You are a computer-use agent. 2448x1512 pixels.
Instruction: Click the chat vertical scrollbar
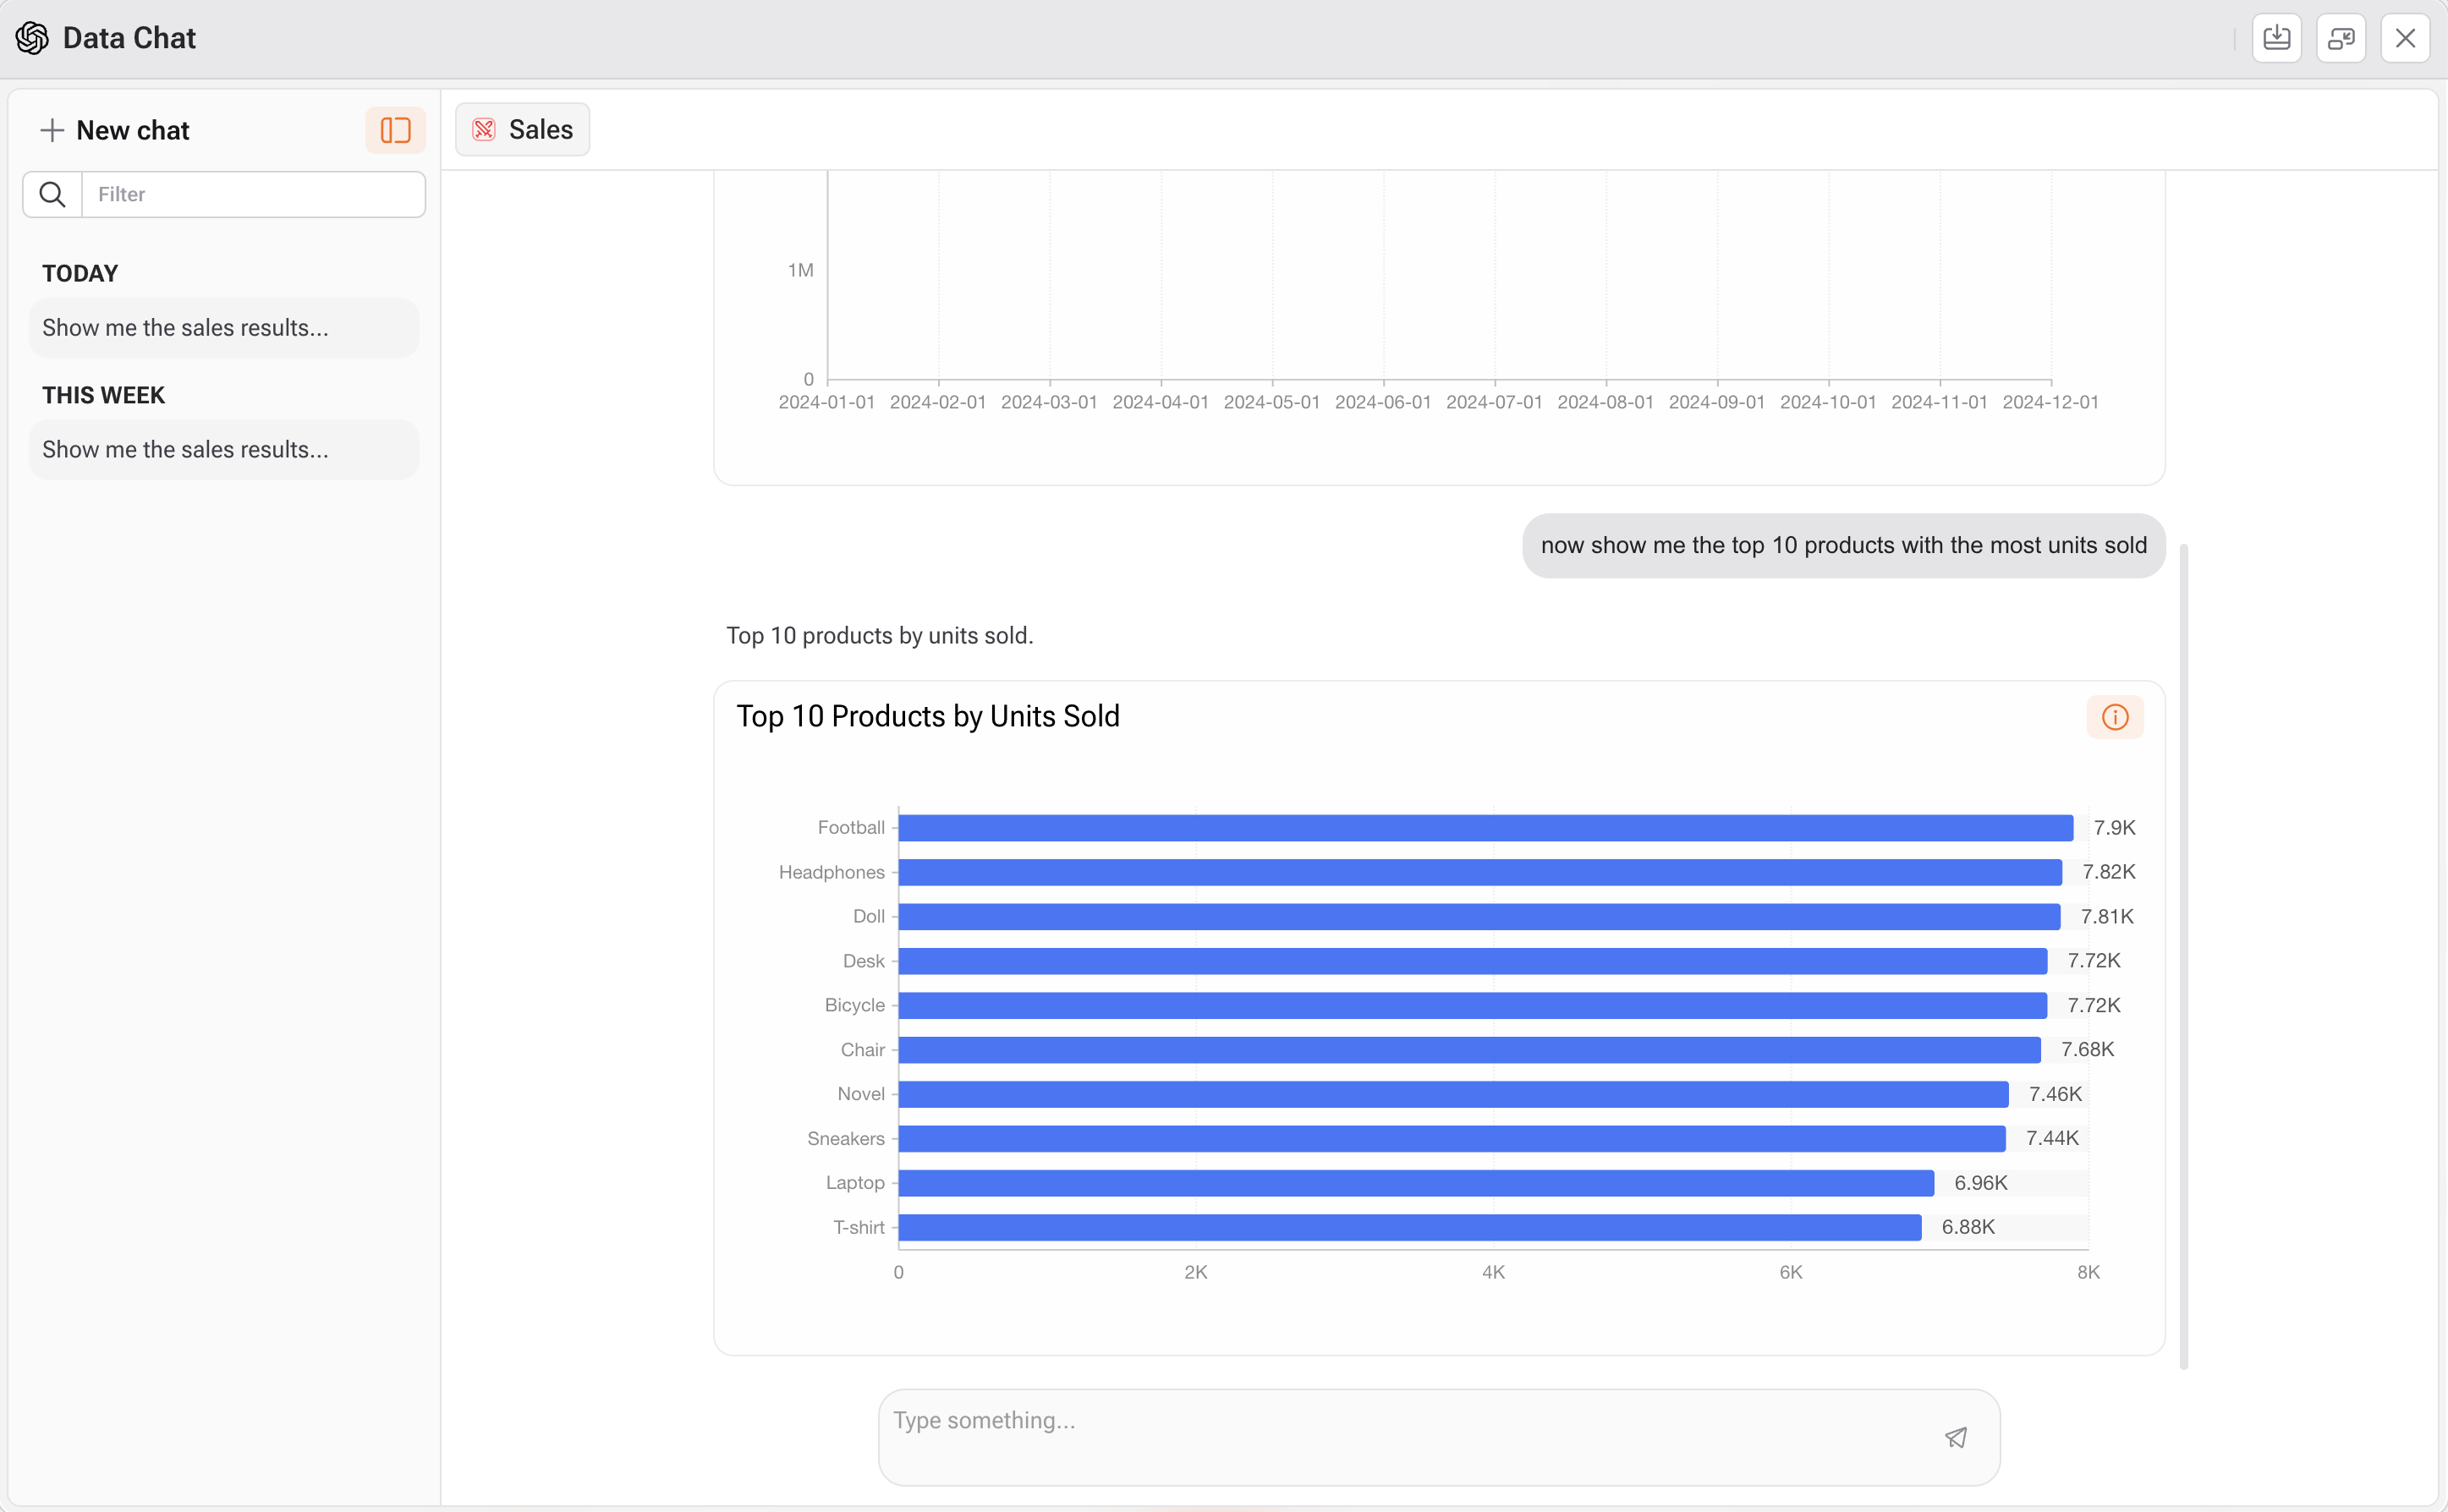pos(2183,955)
